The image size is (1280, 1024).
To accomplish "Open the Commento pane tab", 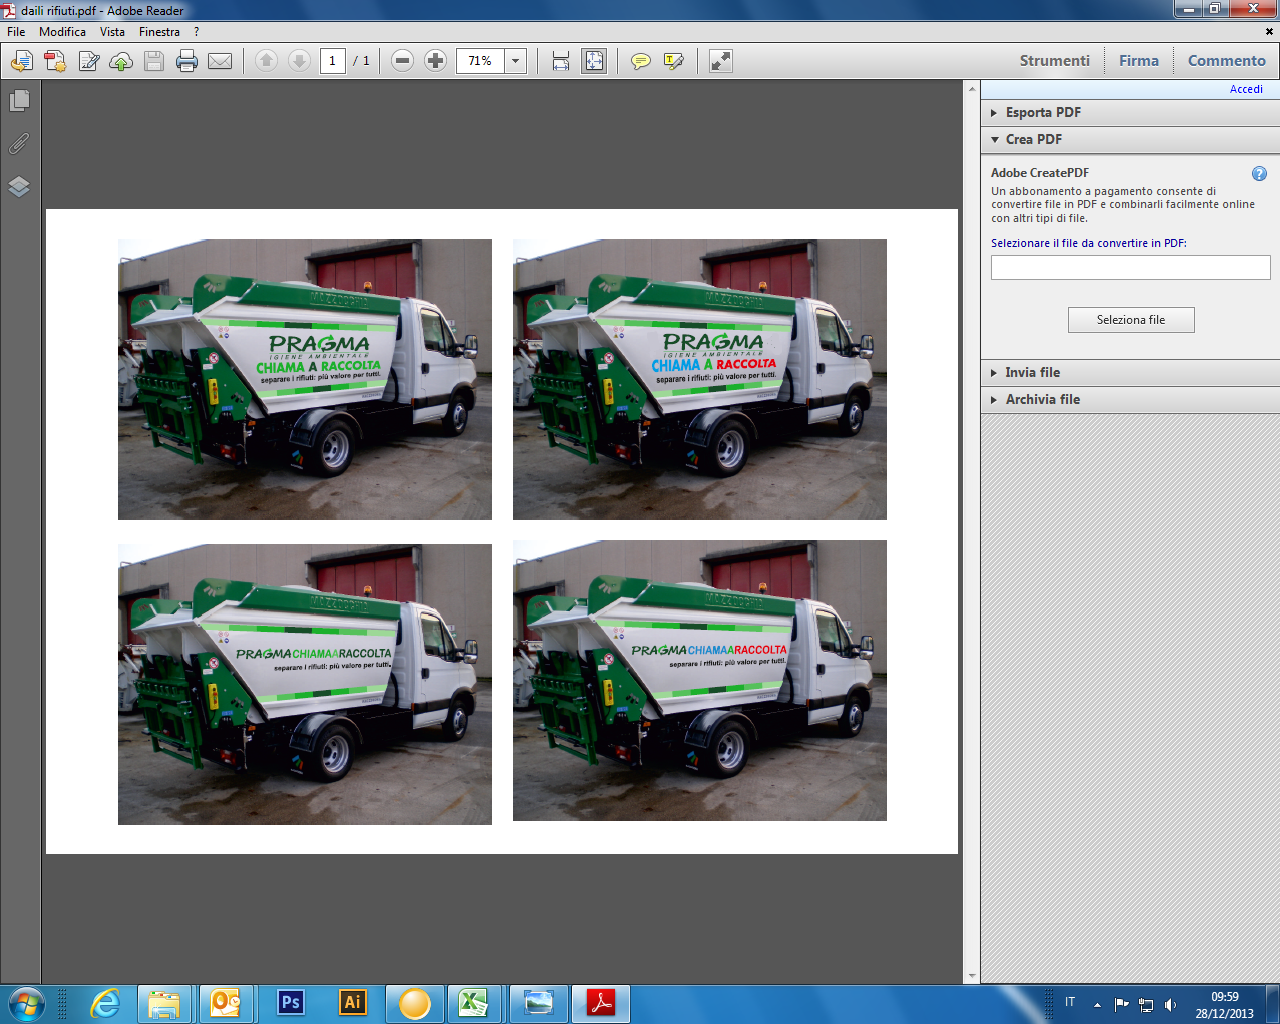I will tap(1226, 61).
